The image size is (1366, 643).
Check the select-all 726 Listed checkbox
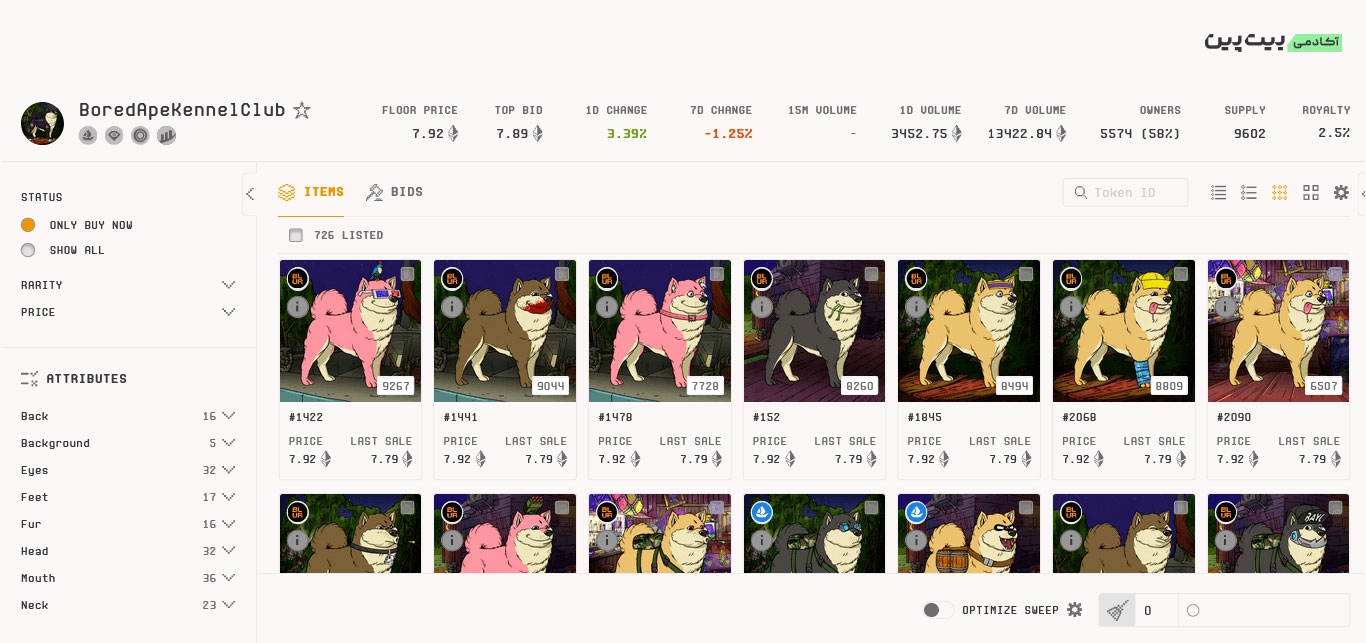[x=295, y=235]
